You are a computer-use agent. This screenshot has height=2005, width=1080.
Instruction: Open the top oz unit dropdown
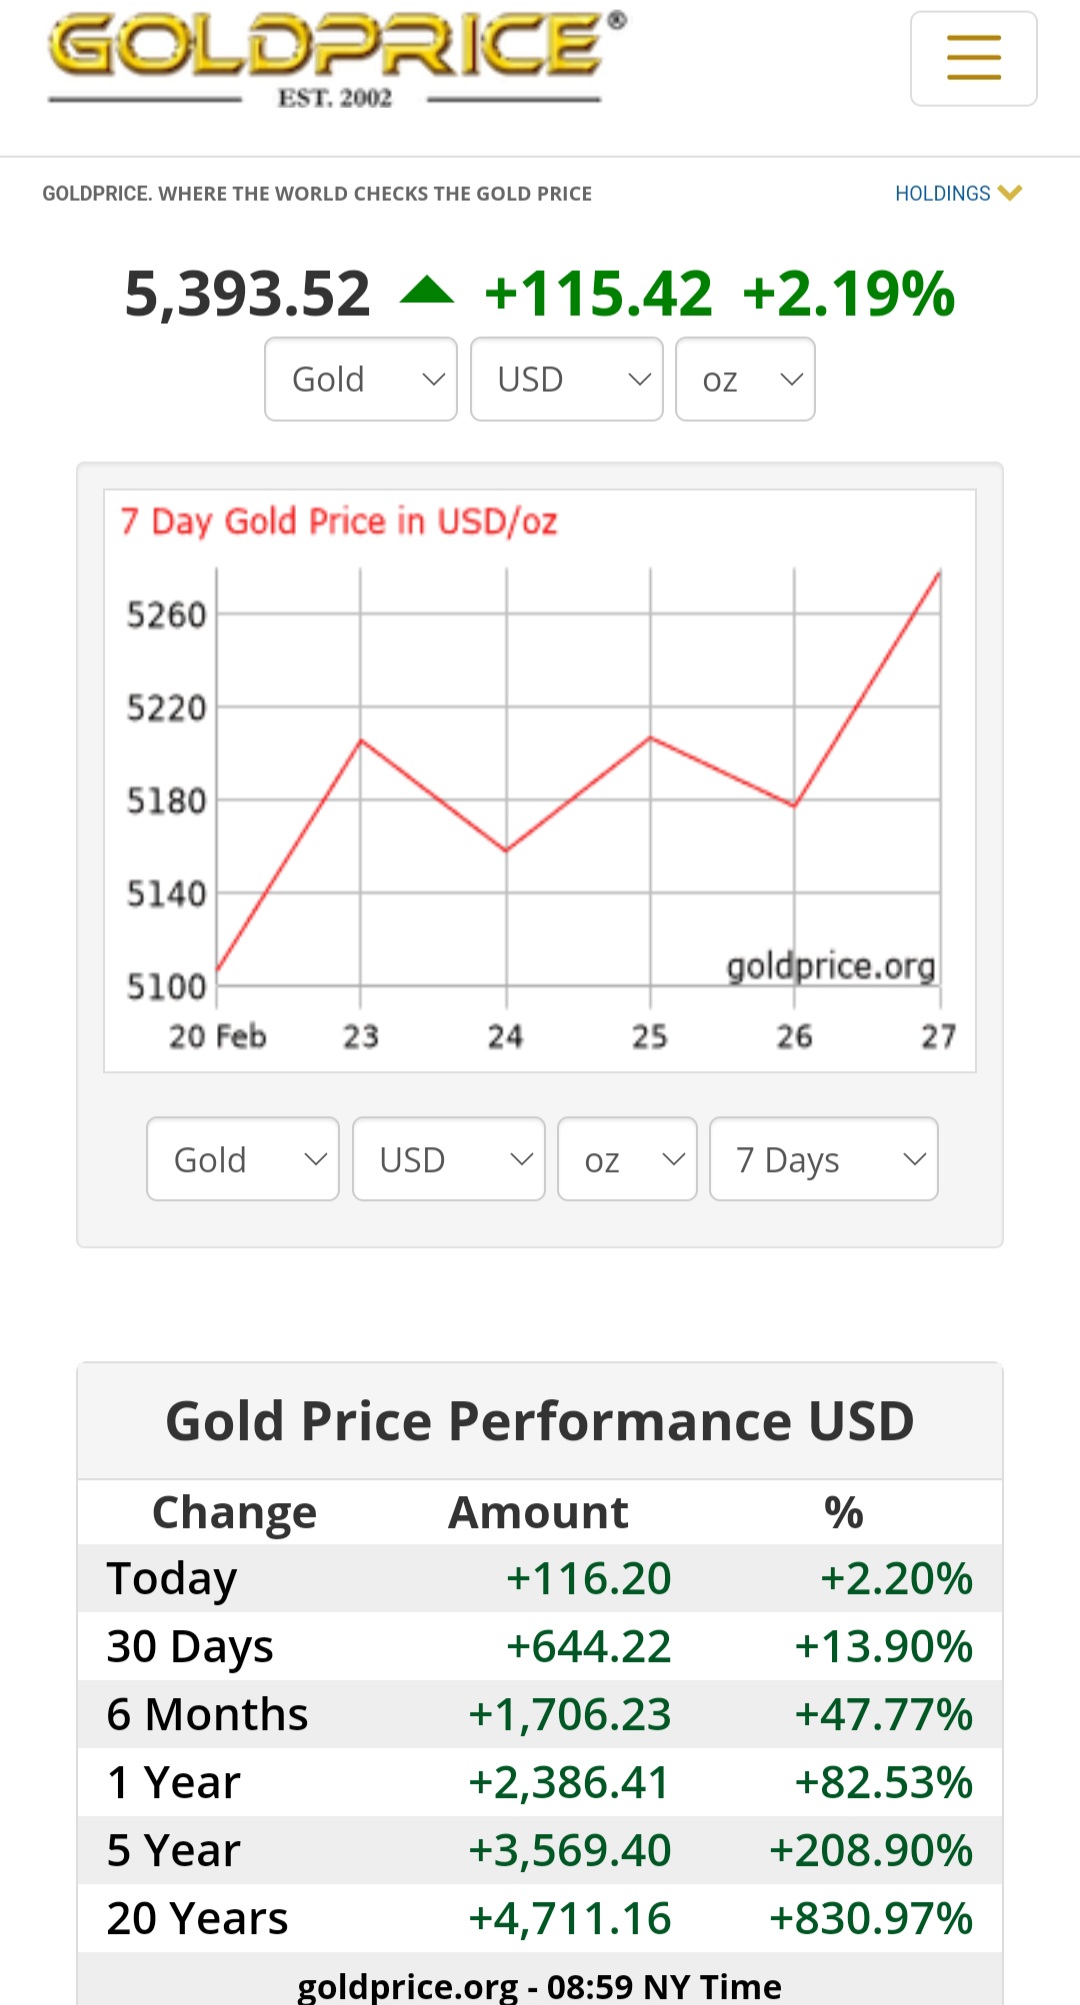point(745,379)
